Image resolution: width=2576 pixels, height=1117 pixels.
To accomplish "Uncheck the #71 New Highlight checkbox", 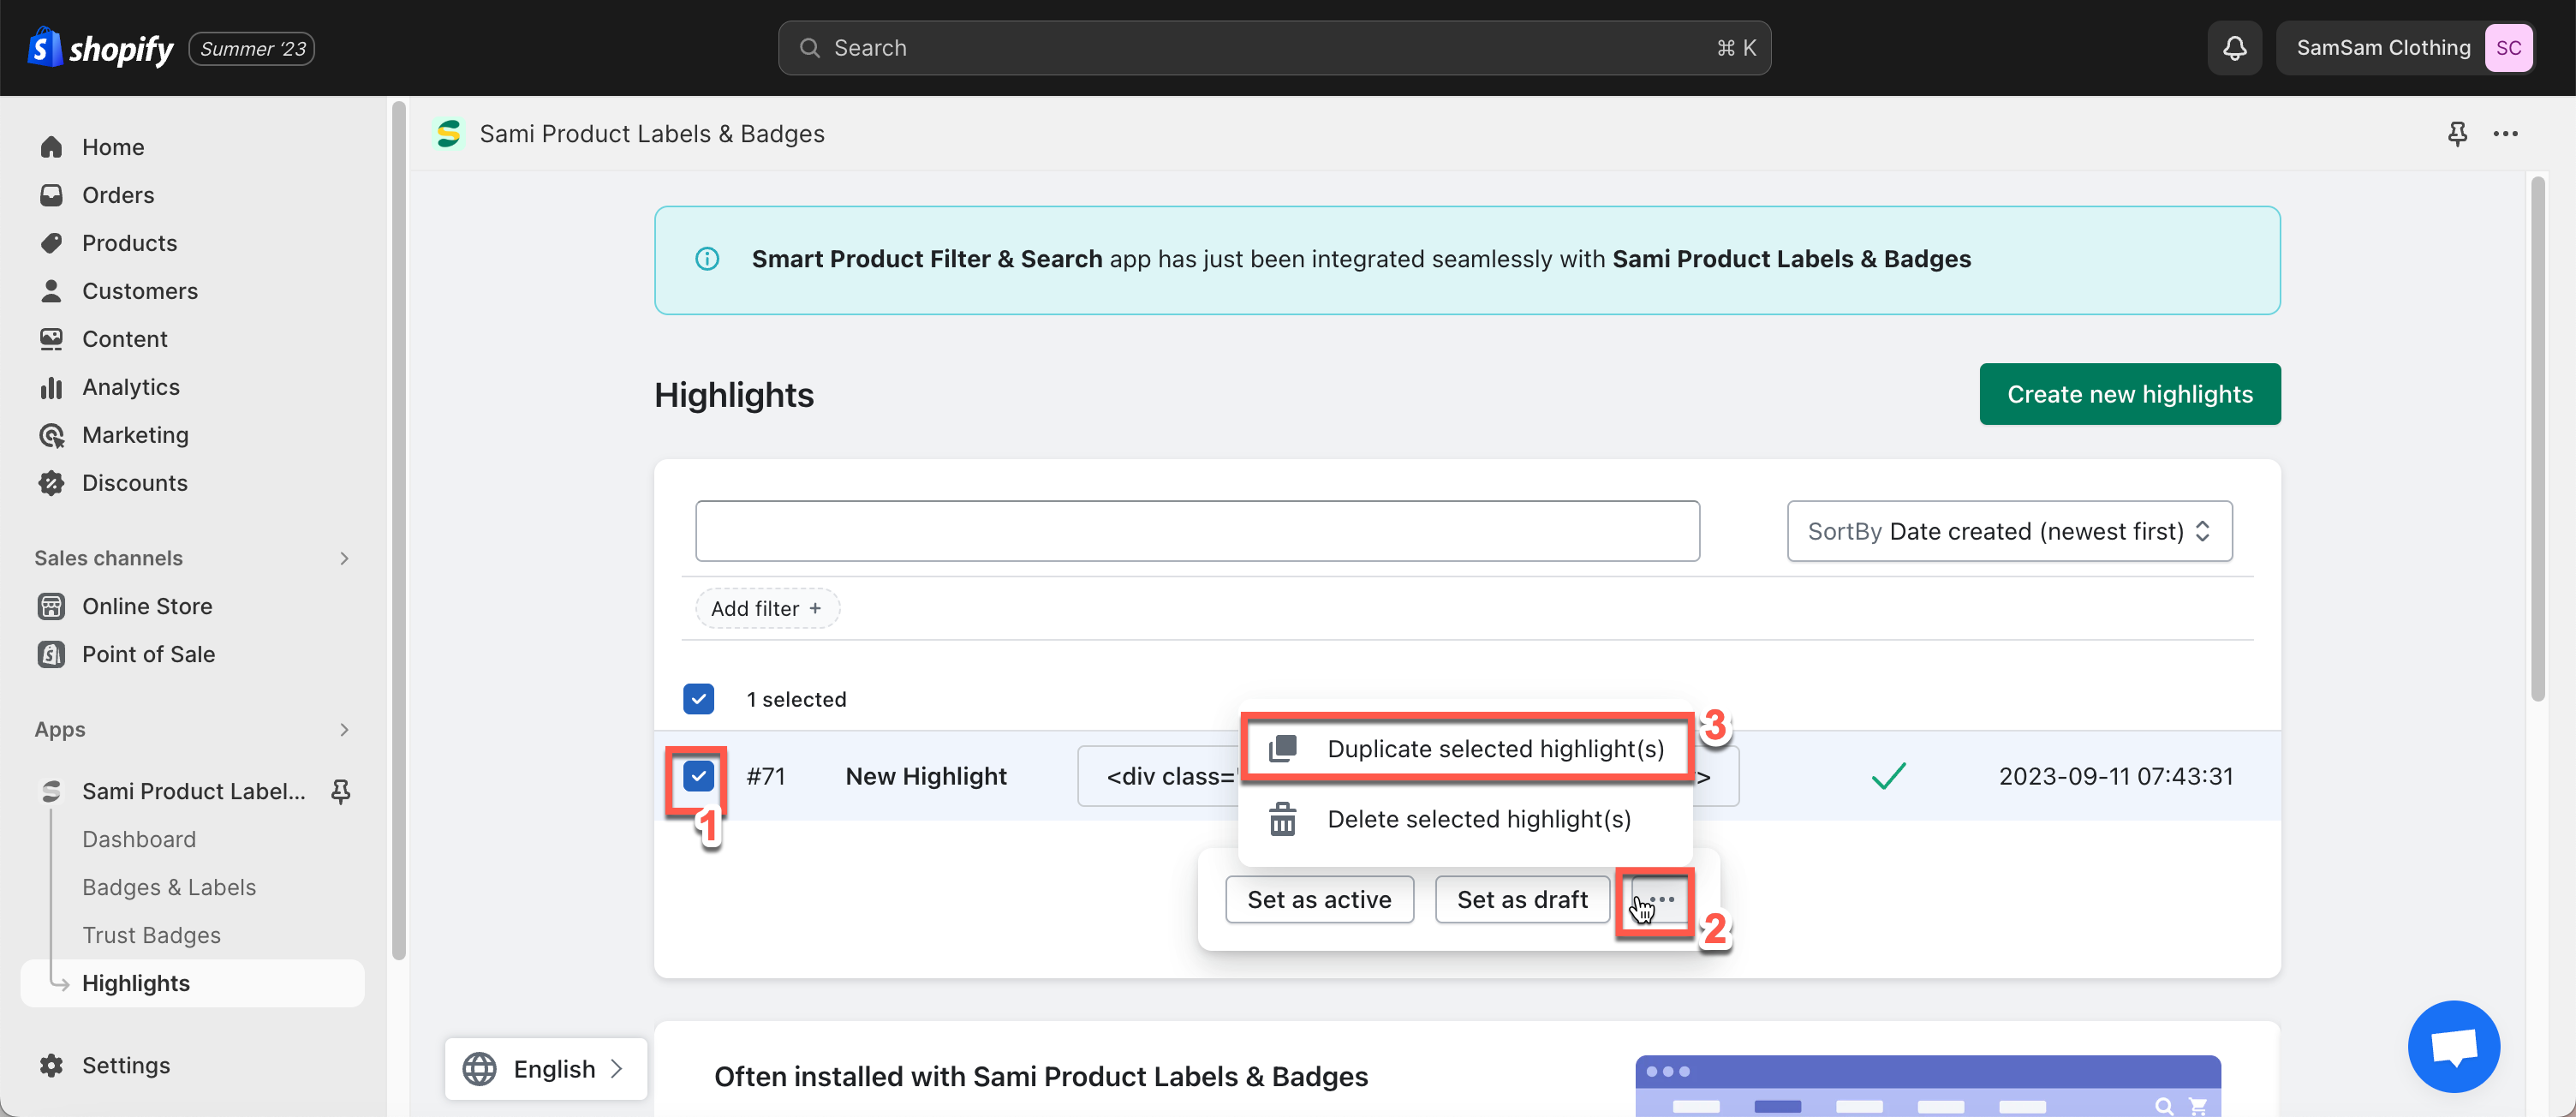I will [x=698, y=776].
